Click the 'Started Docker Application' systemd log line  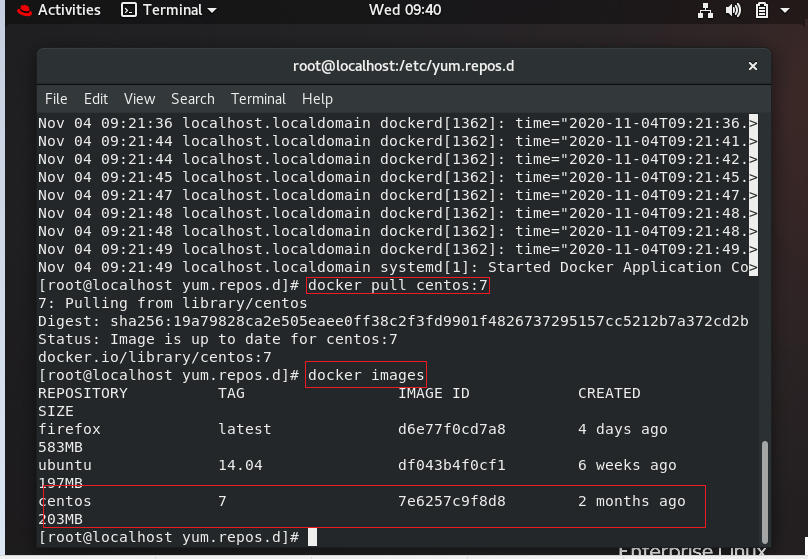[398, 267]
